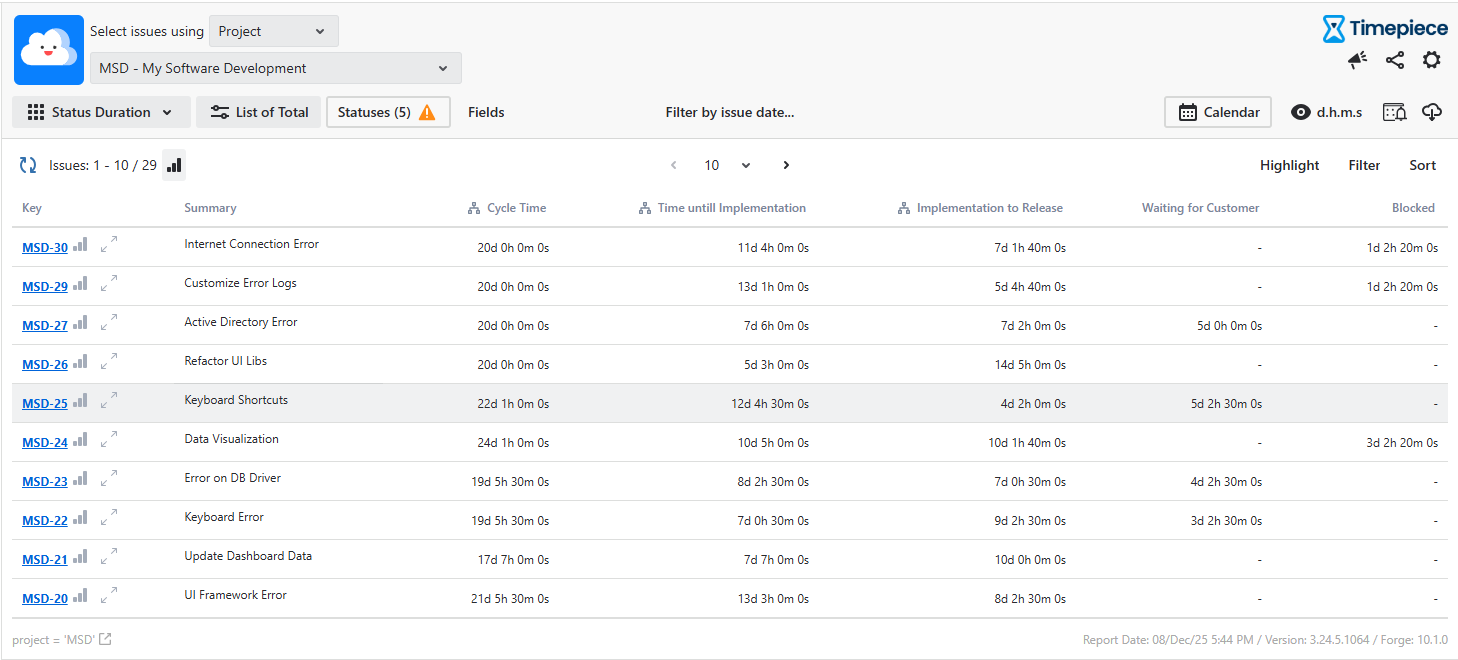Click the cloud download export icon
1458x660 pixels.
click(1432, 112)
